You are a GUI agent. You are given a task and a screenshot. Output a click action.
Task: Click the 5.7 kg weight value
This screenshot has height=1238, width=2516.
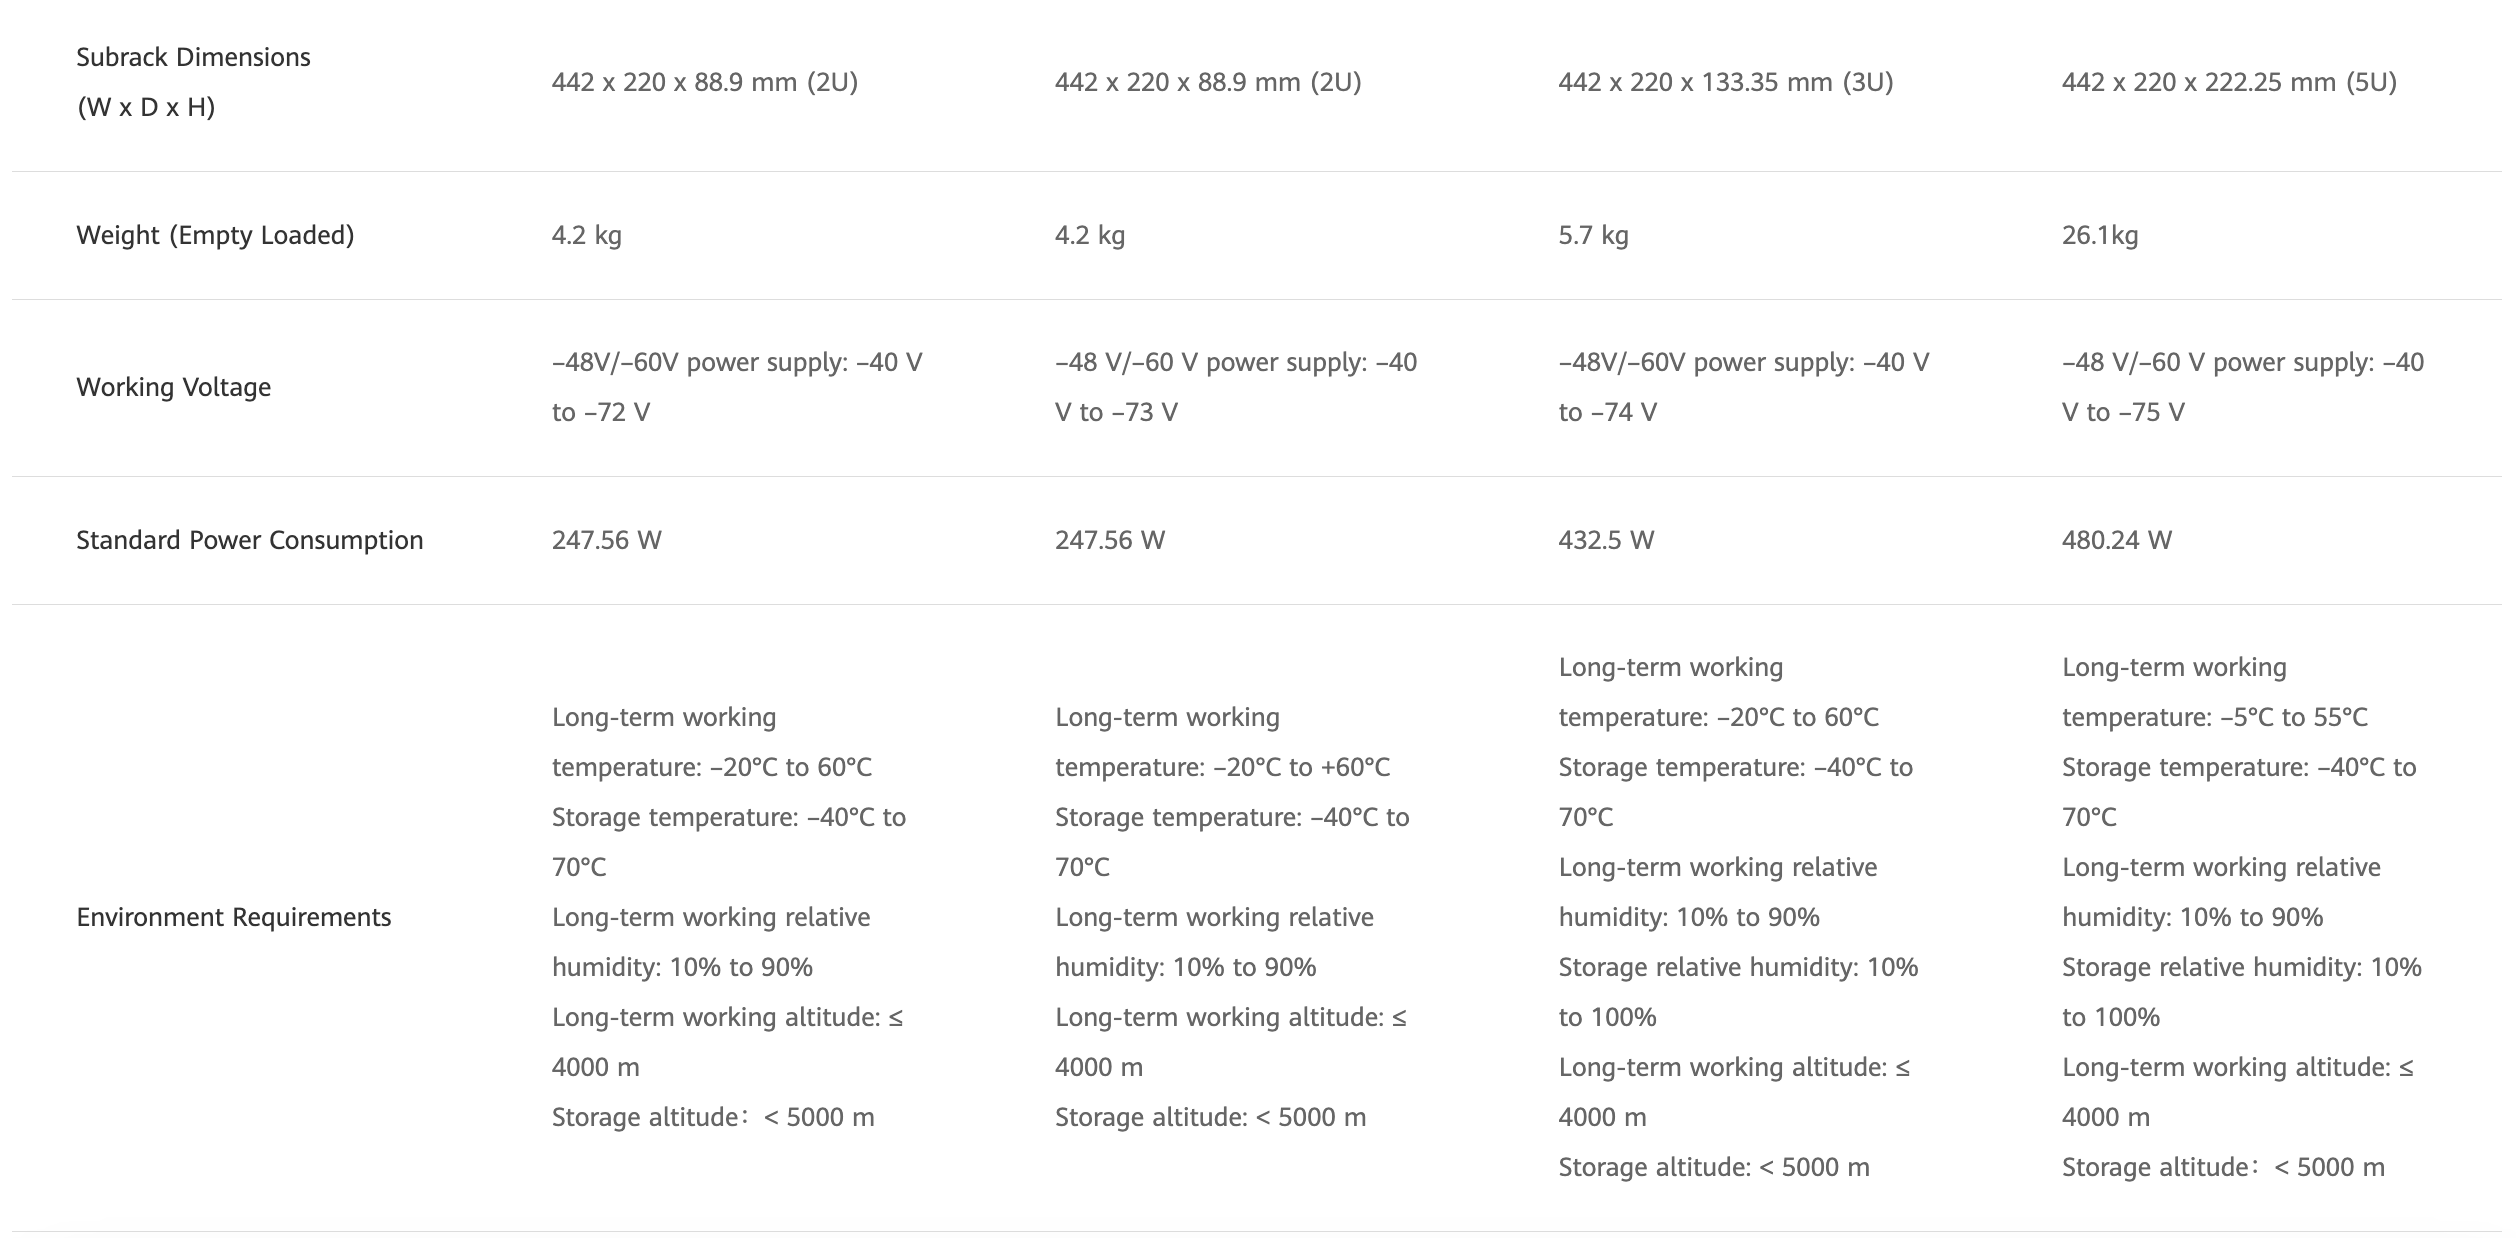[x=1593, y=235]
